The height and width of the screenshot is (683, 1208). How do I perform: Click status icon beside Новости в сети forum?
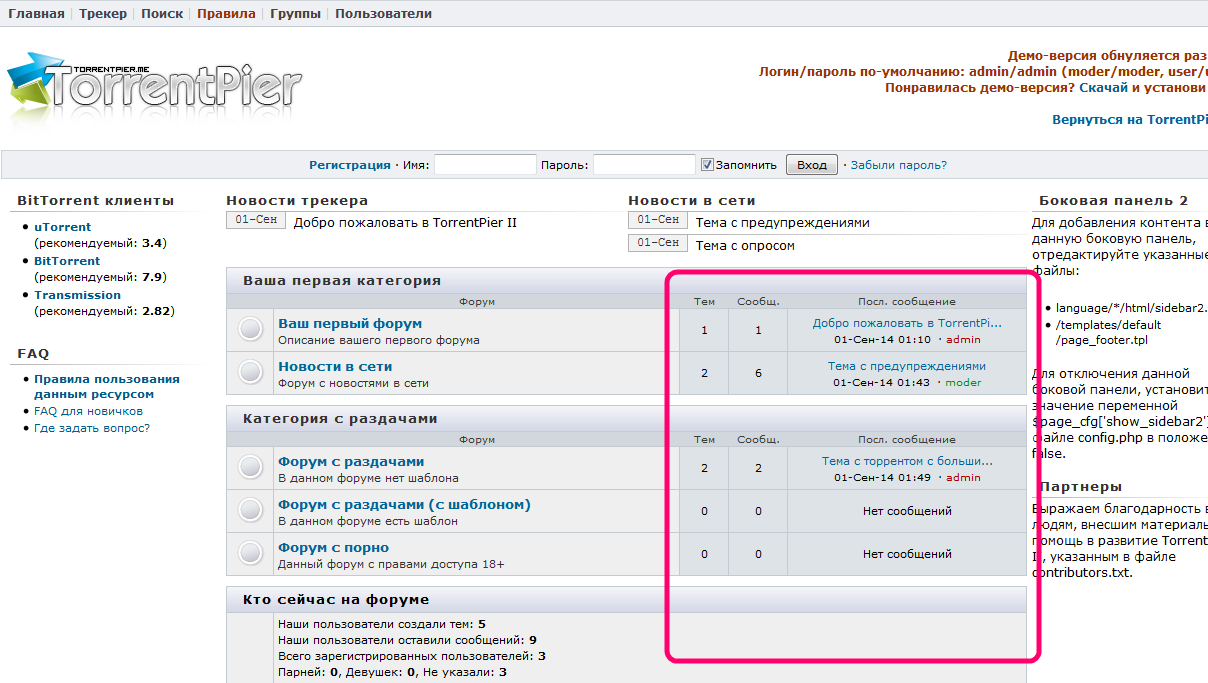pyautogui.click(x=251, y=372)
